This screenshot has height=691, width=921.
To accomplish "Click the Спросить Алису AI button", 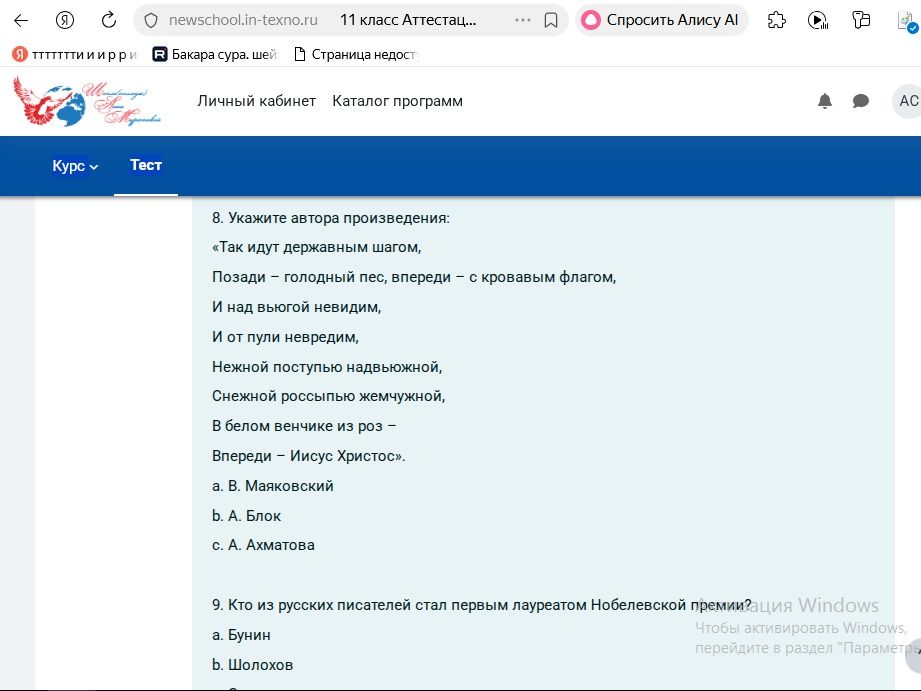I will (661, 21).
